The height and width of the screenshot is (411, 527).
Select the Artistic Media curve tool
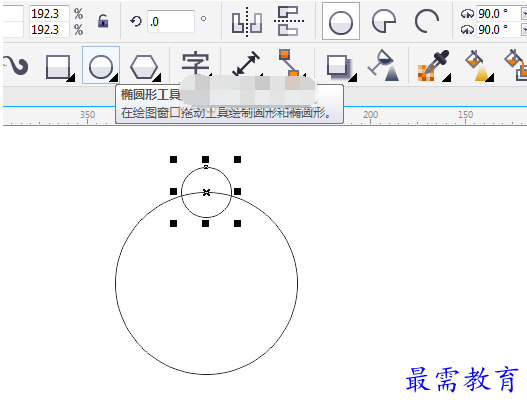pyautogui.click(x=16, y=65)
